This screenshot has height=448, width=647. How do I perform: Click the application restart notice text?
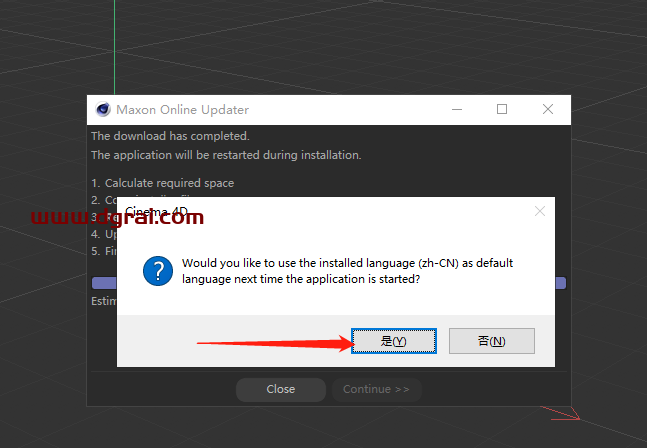coord(226,155)
